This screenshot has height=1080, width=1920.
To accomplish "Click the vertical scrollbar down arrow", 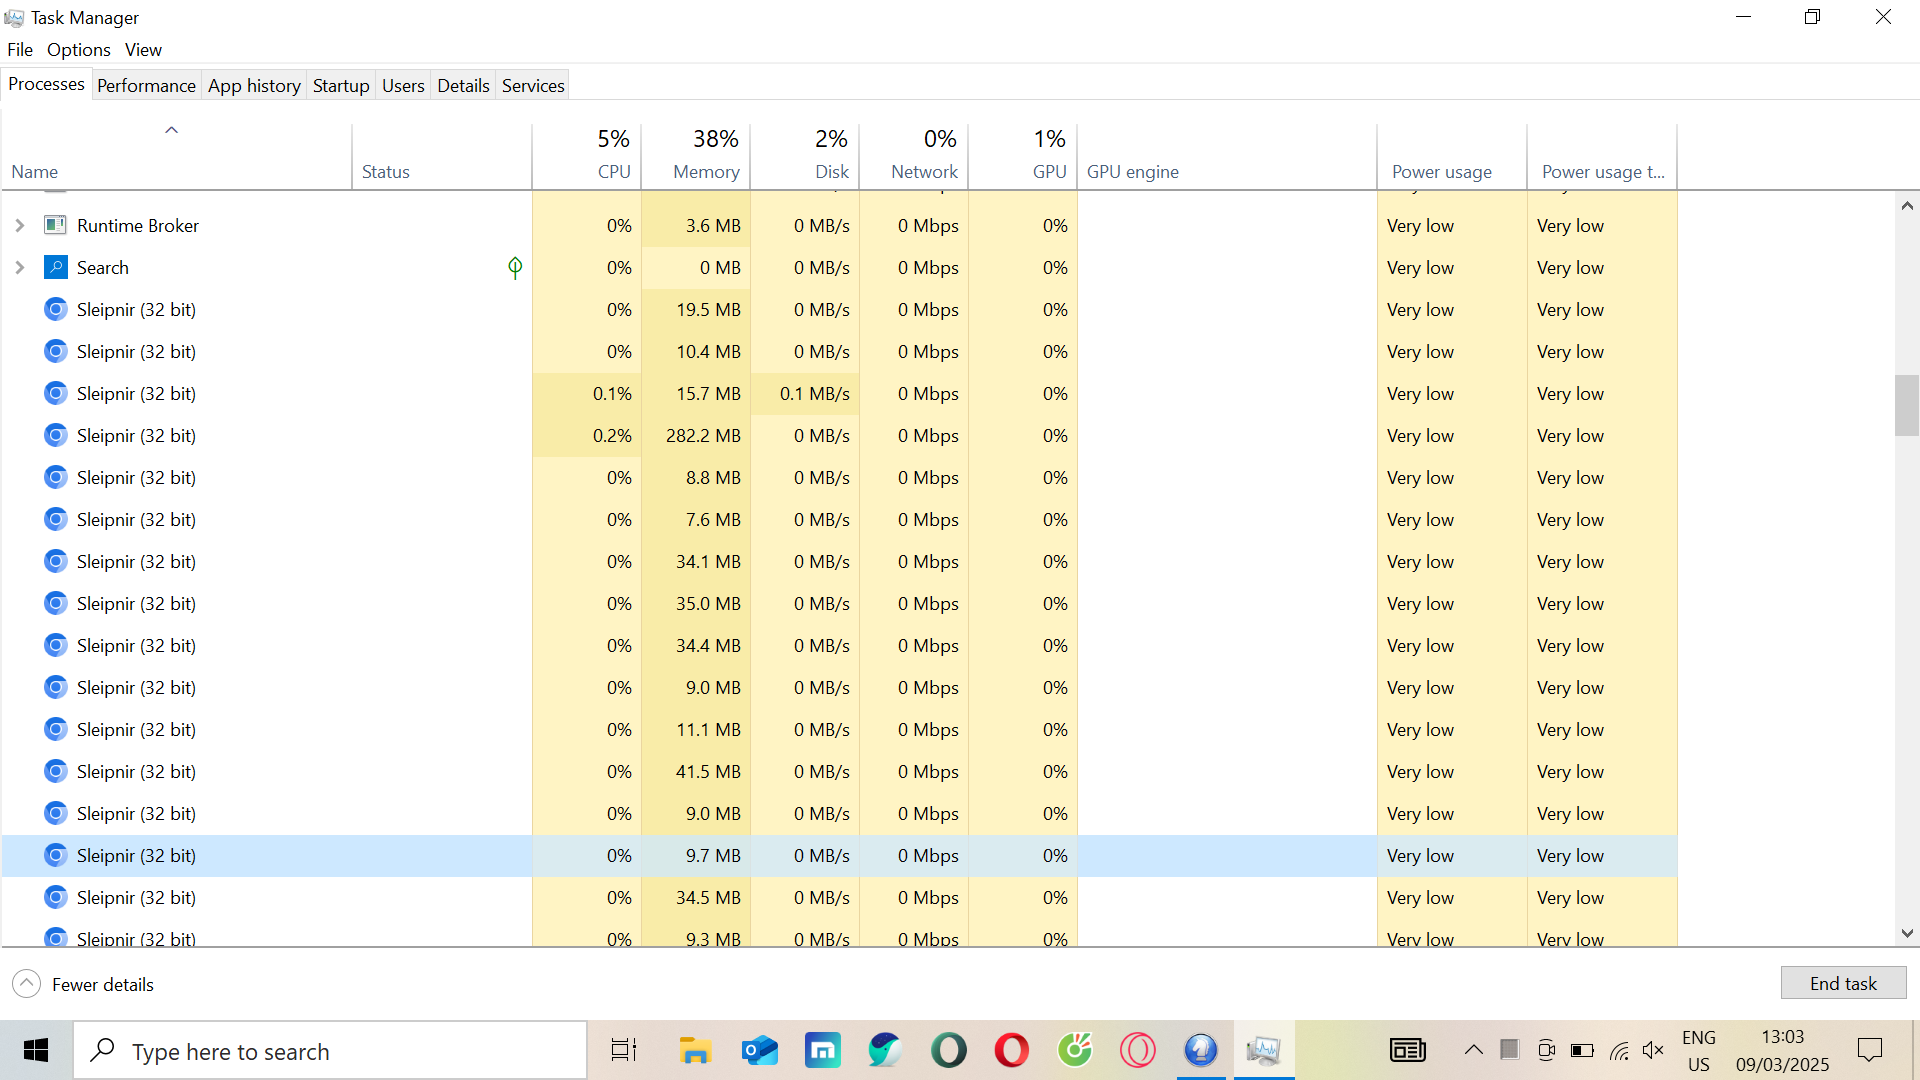I will point(1907,933).
